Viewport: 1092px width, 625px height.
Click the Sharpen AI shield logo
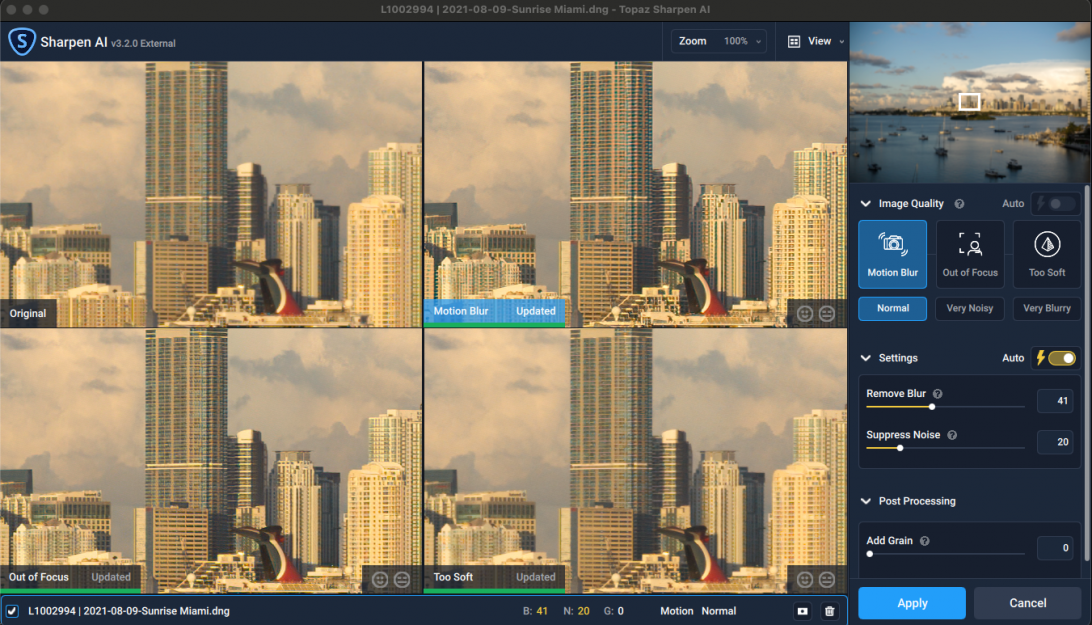coord(22,42)
